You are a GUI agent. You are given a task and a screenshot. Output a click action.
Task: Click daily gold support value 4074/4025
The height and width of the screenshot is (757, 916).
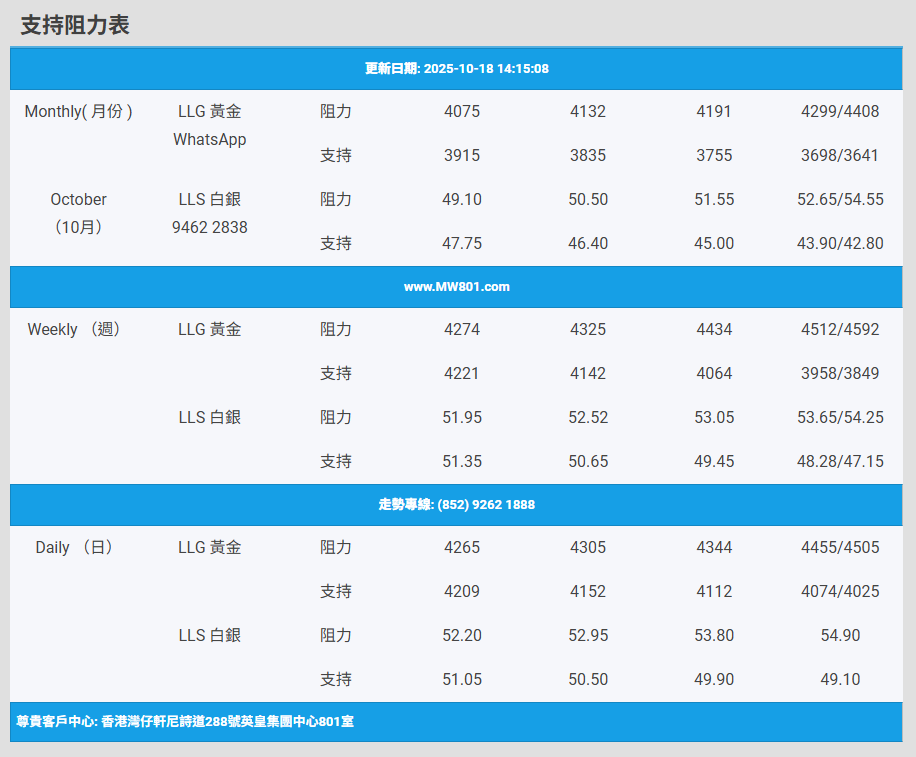840,591
